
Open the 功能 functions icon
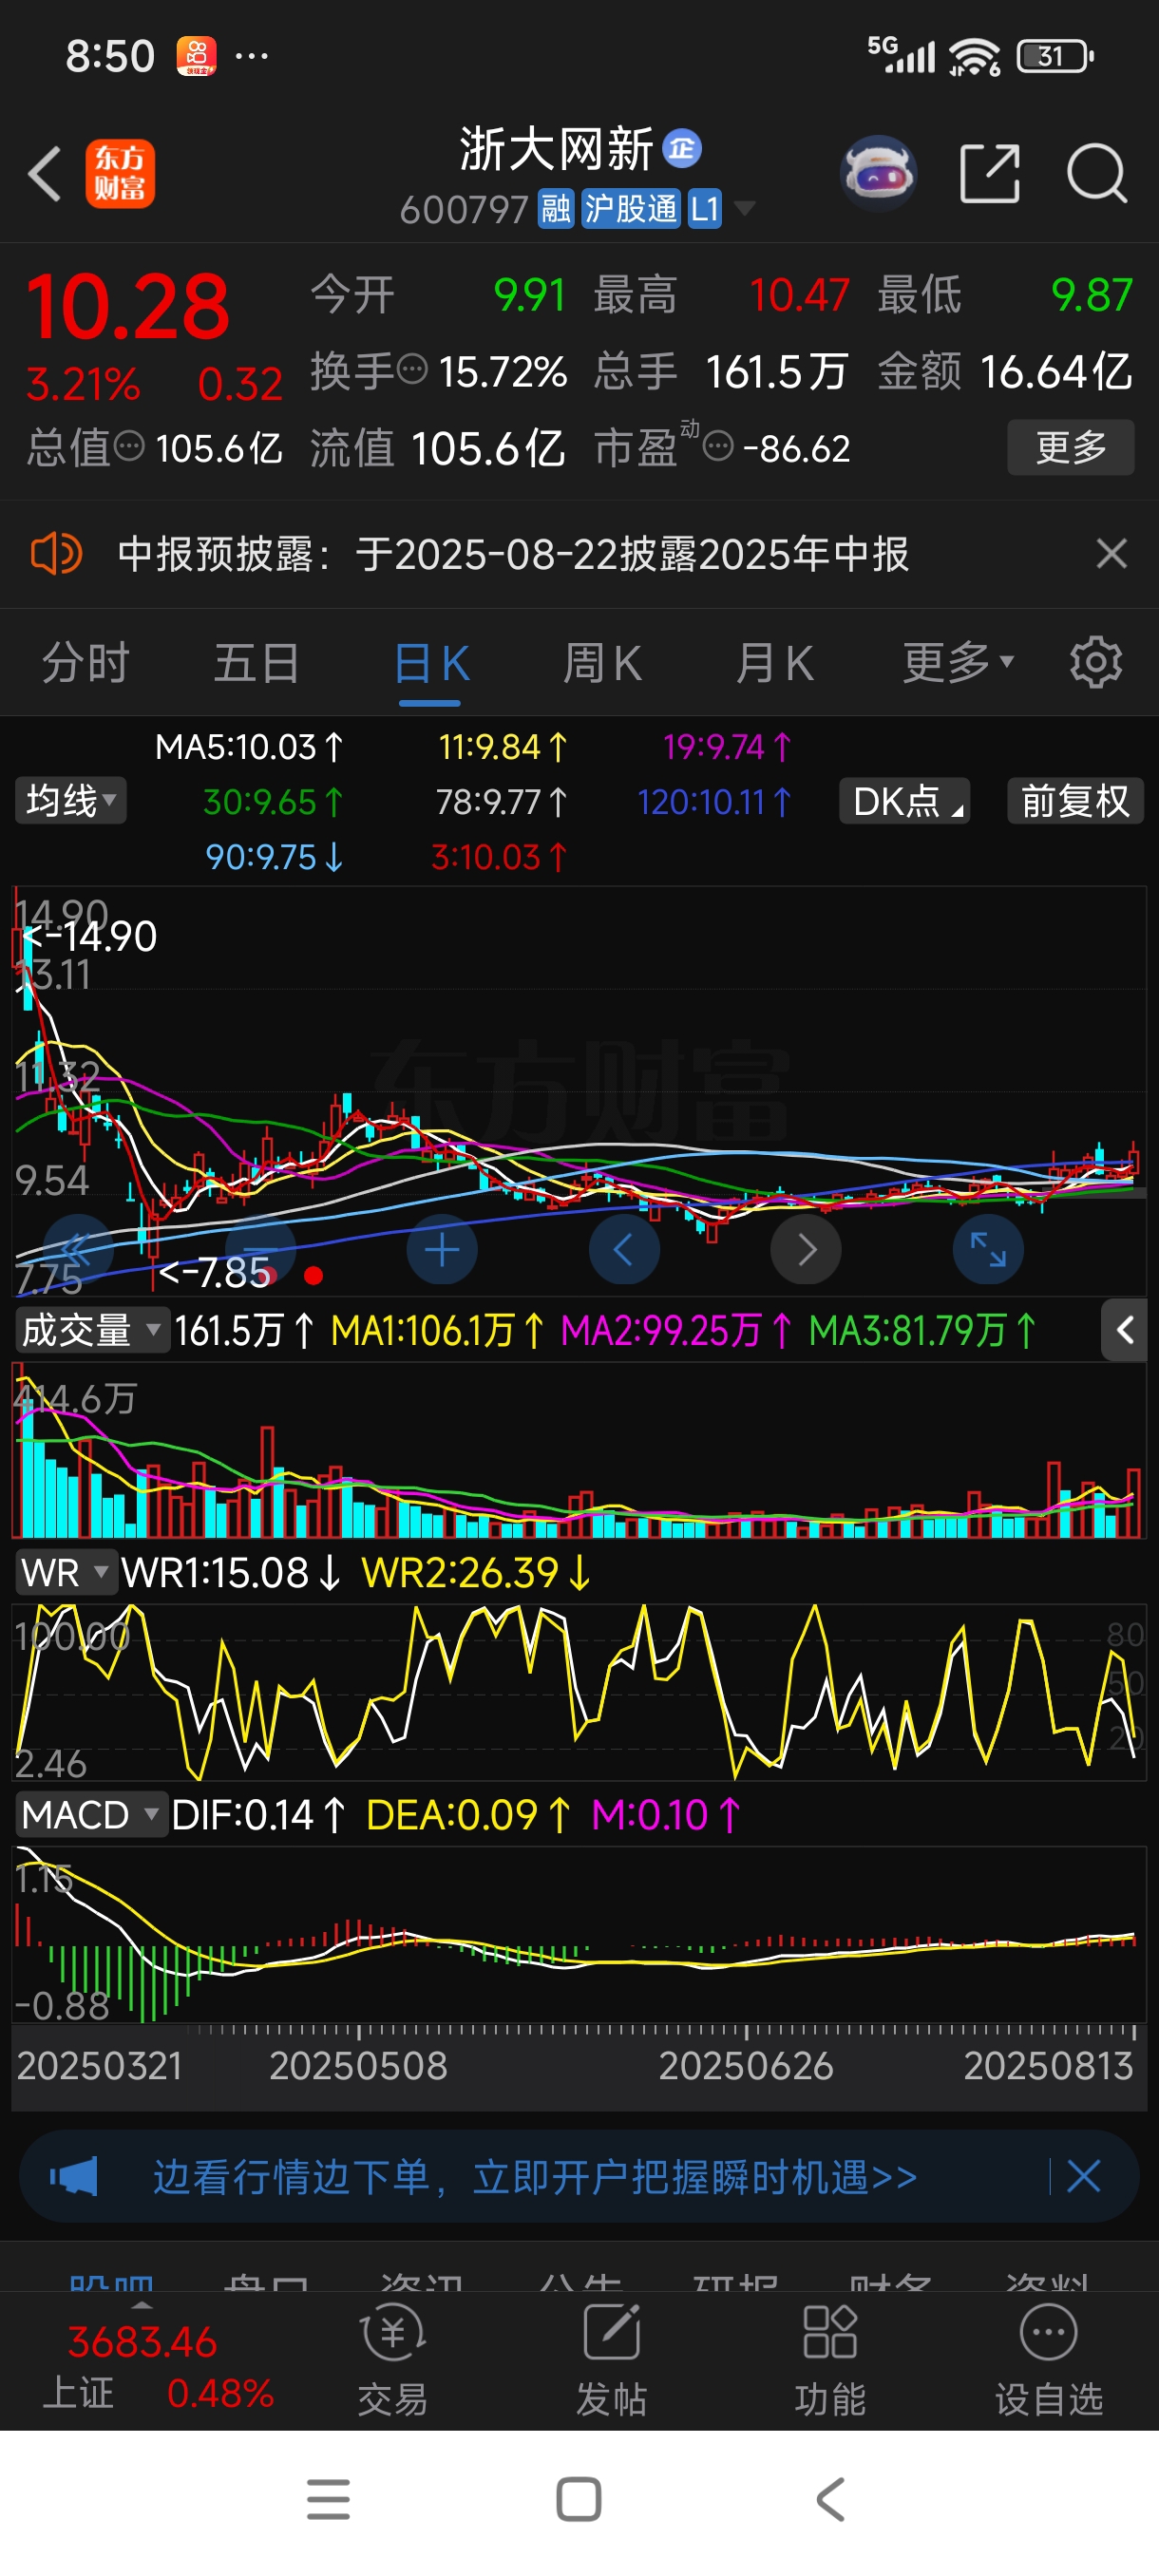point(830,2361)
